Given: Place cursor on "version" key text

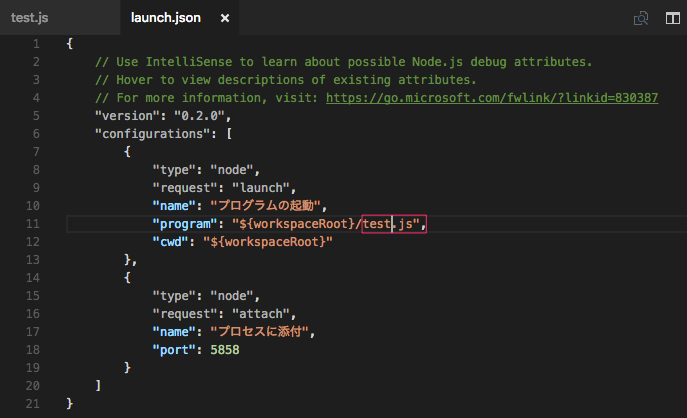Looking at the screenshot, I should click(x=127, y=116).
